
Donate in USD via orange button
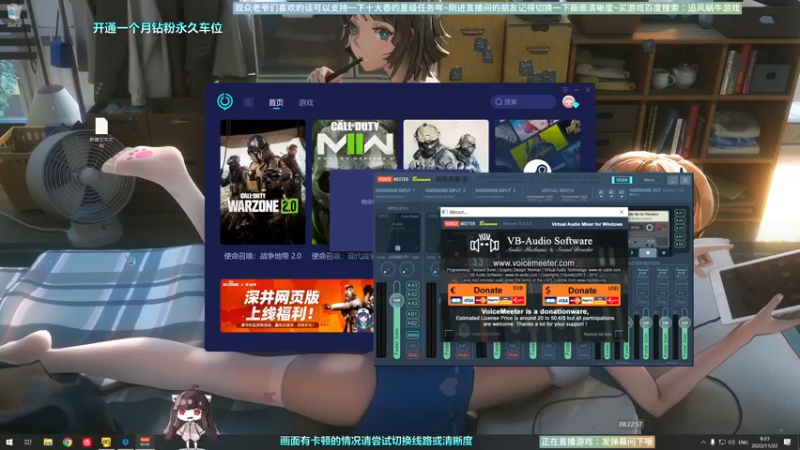coord(582,295)
